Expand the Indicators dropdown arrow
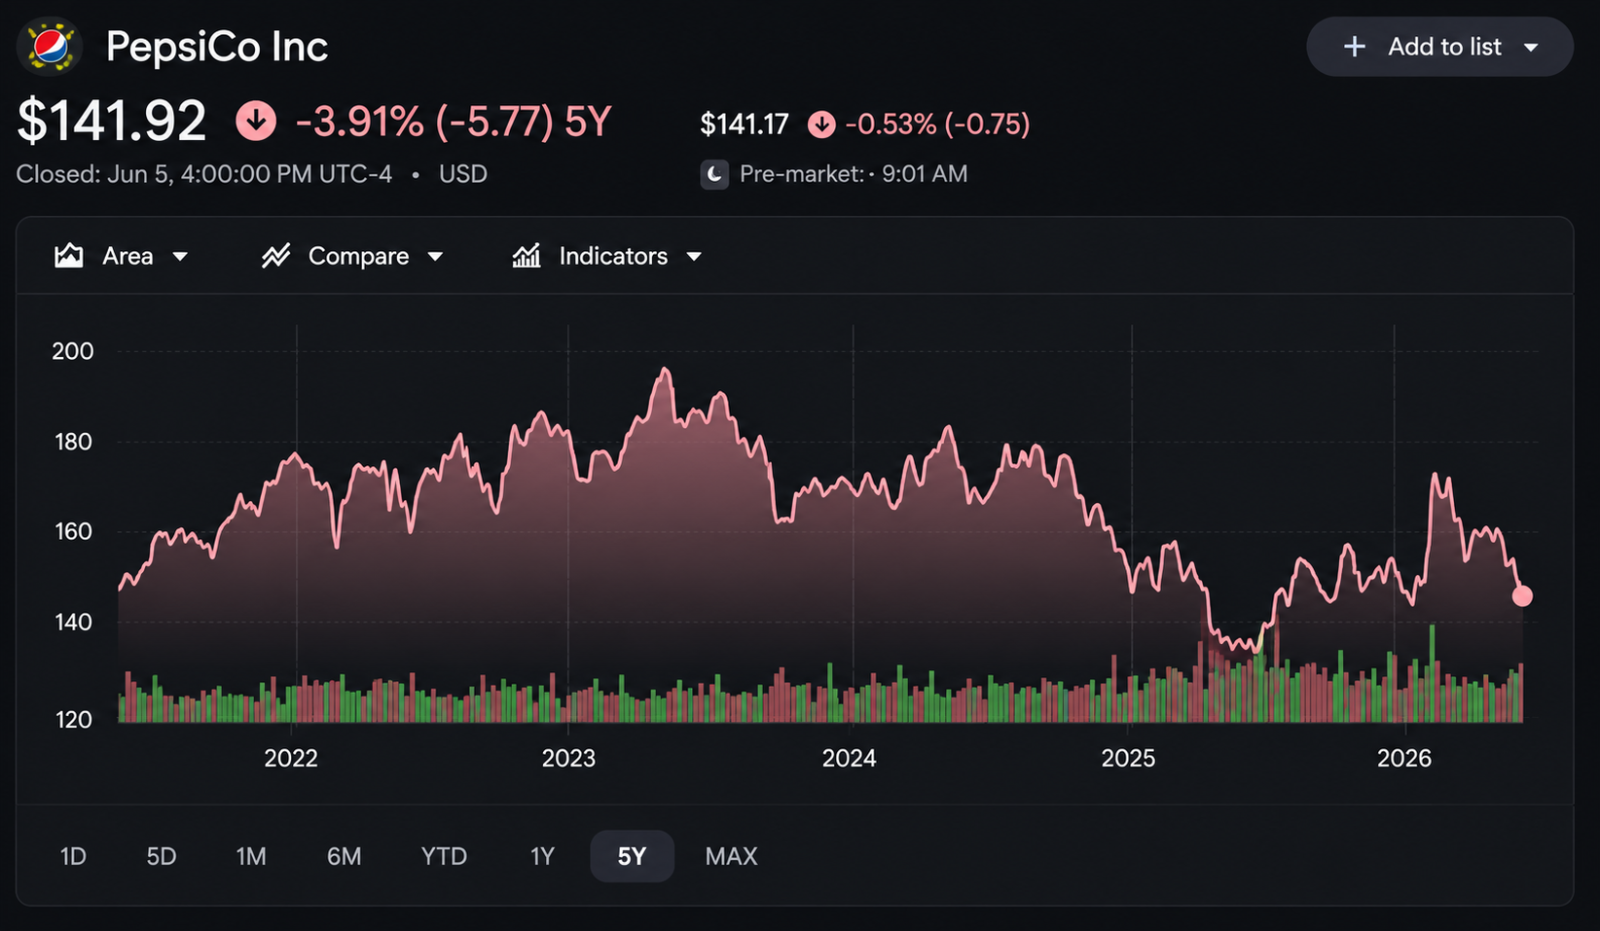 (694, 257)
